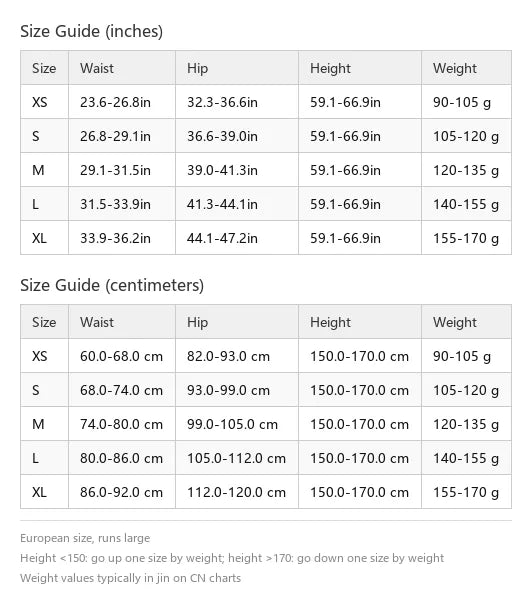
Task: Select the 74.0-80.0 cm waist cell
Action: pyautogui.click(x=121, y=424)
